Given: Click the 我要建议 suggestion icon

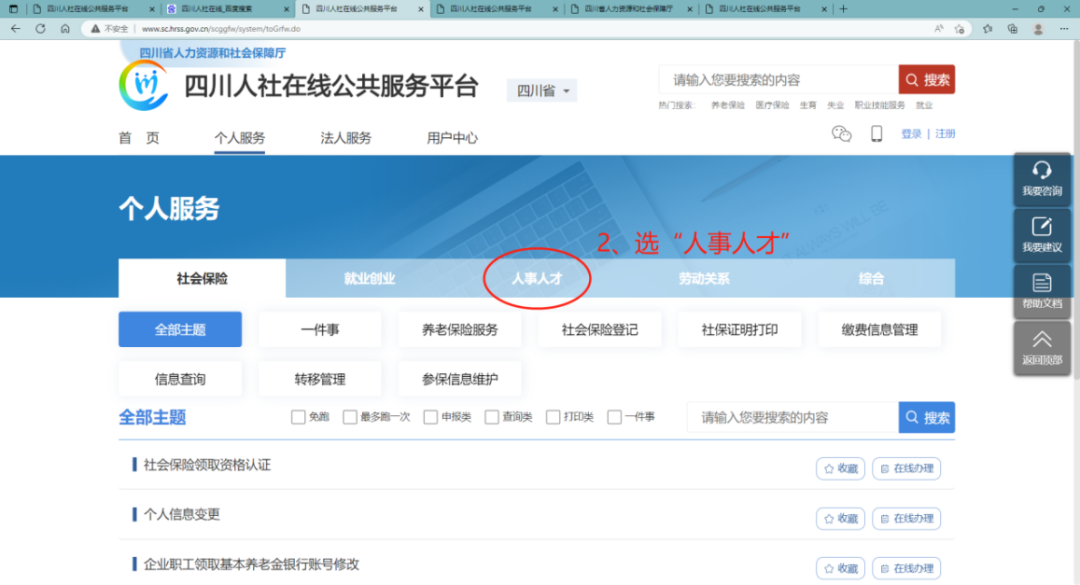Looking at the screenshot, I should click(x=1043, y=236).
